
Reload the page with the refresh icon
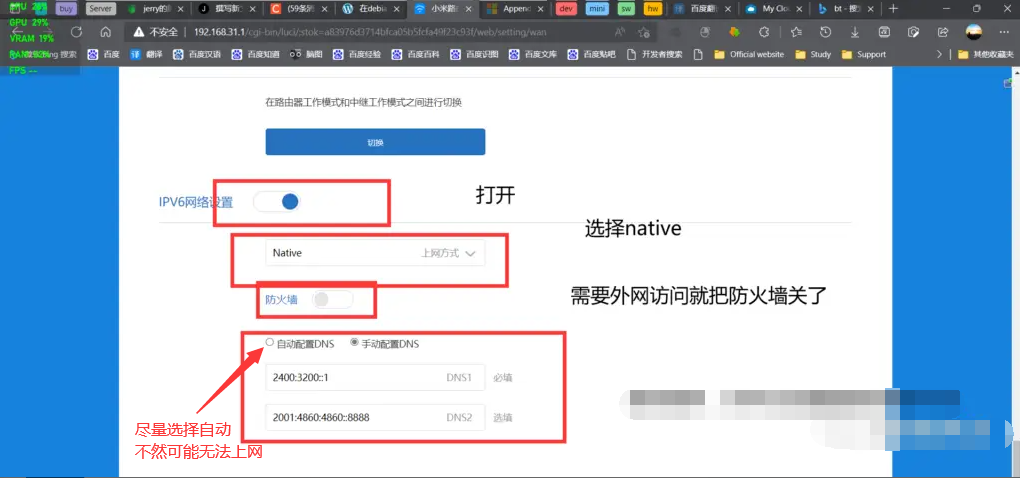[x=77, y=32]
